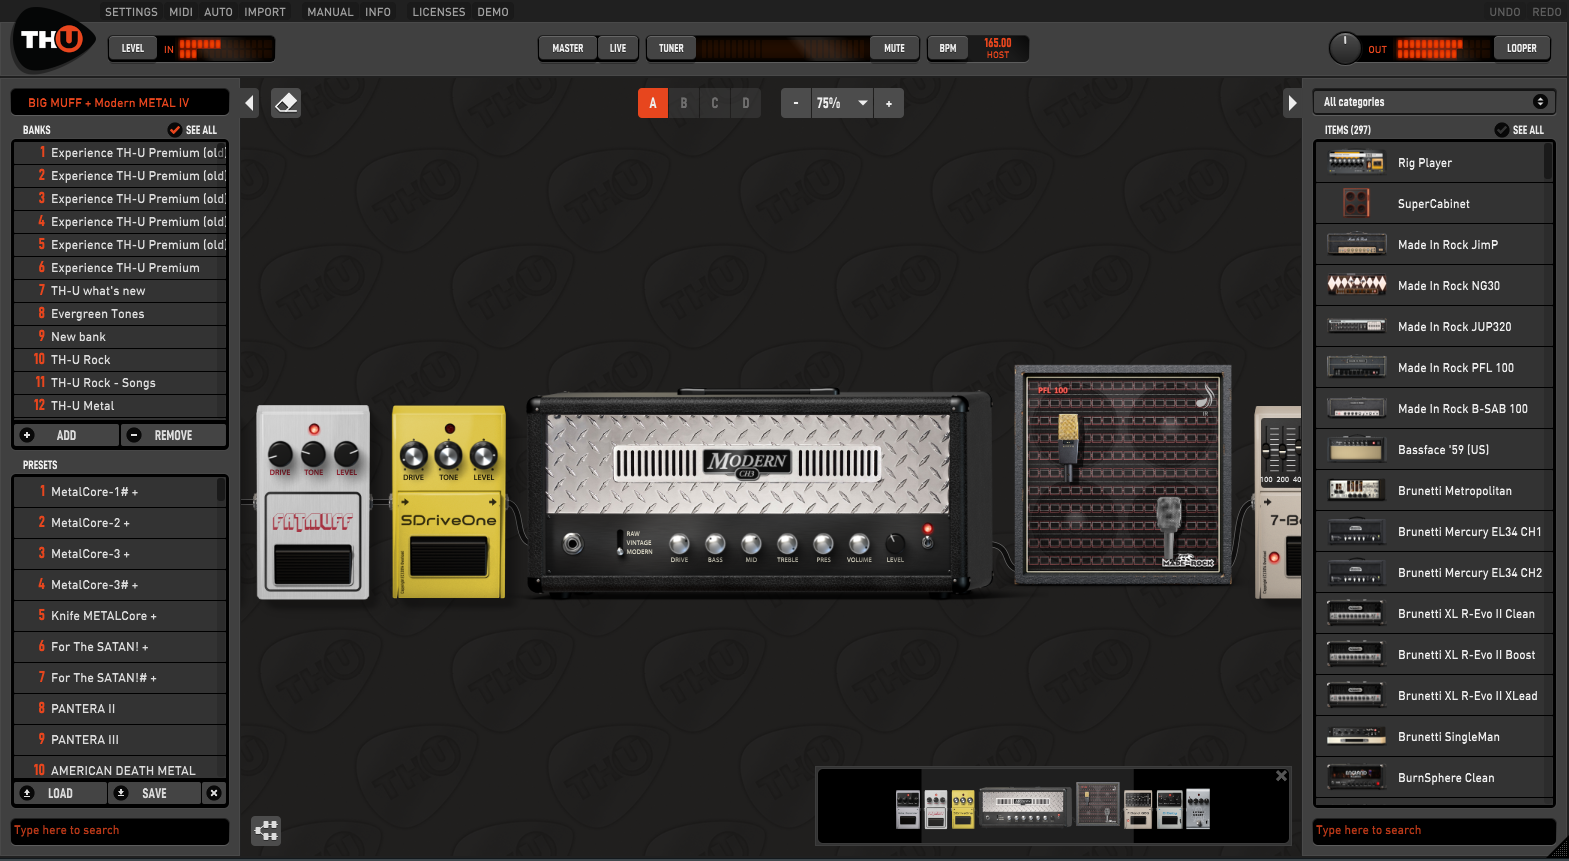Image resolution: width=1569 pixels, height=861 pixels.
Task: Click the Brunetti SingleMan icon
Action: (x=1355, y=736)
